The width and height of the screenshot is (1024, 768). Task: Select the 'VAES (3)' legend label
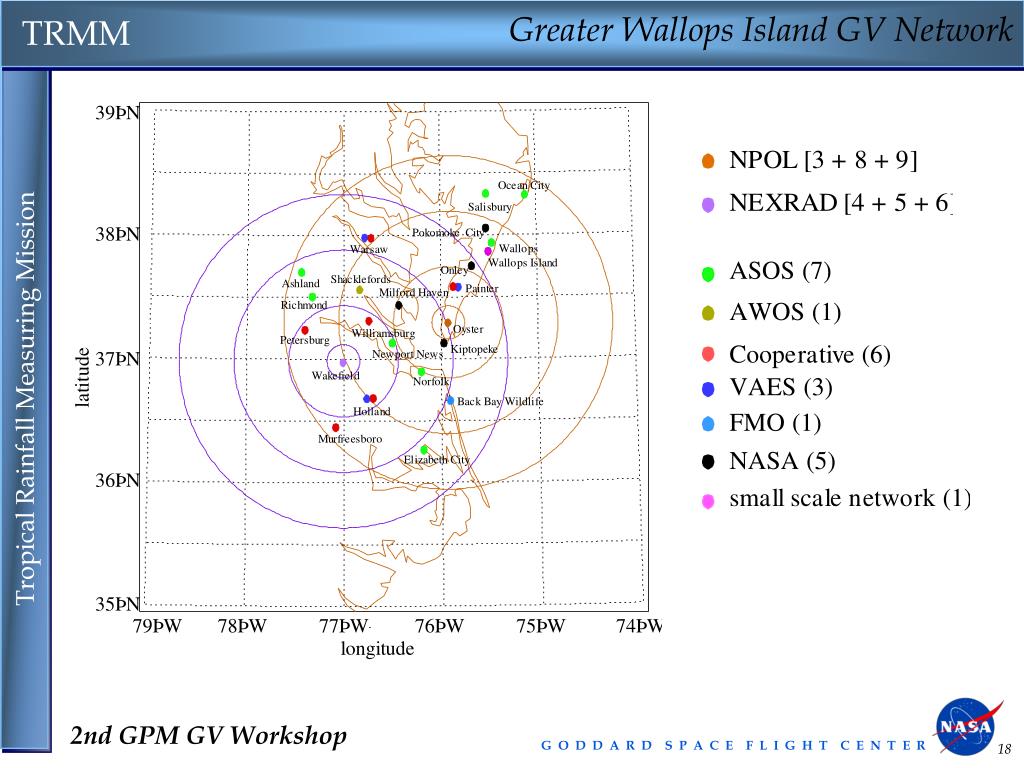pyautogui.click(x=780, y=388)
